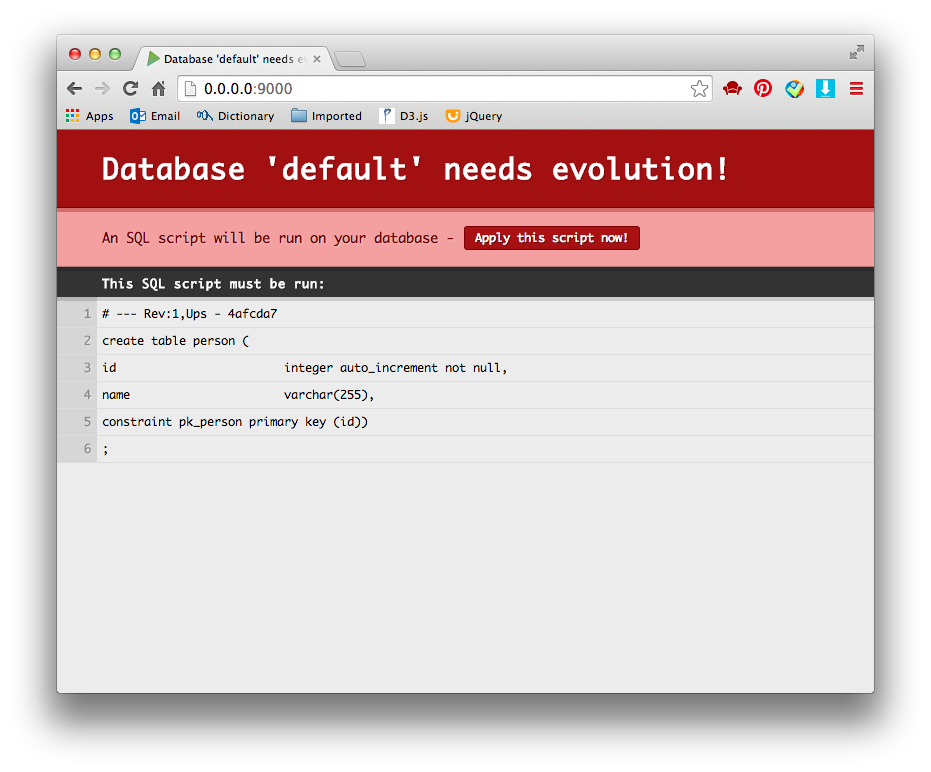Open the blue download arrow extension
This screenshot has width=931, height=772.
825,88
